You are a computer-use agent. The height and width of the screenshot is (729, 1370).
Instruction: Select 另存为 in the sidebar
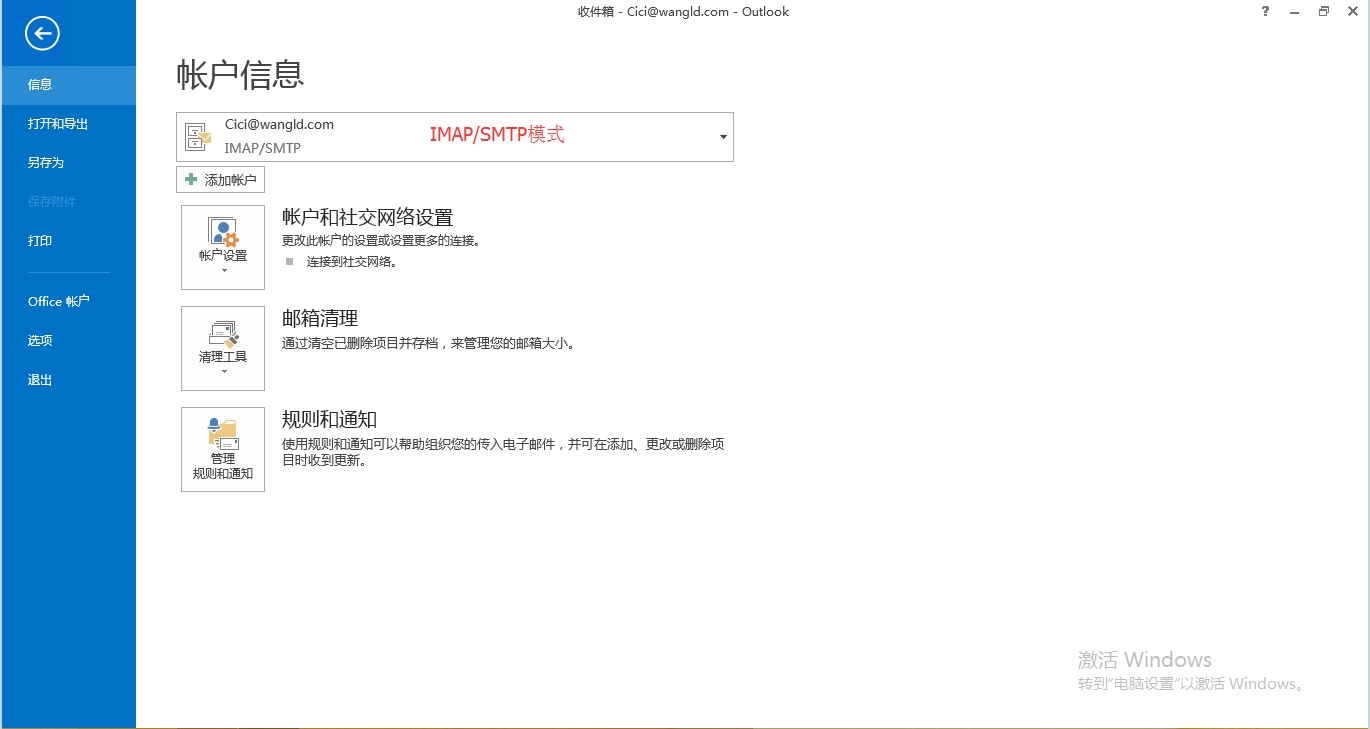tap(68, 163)
